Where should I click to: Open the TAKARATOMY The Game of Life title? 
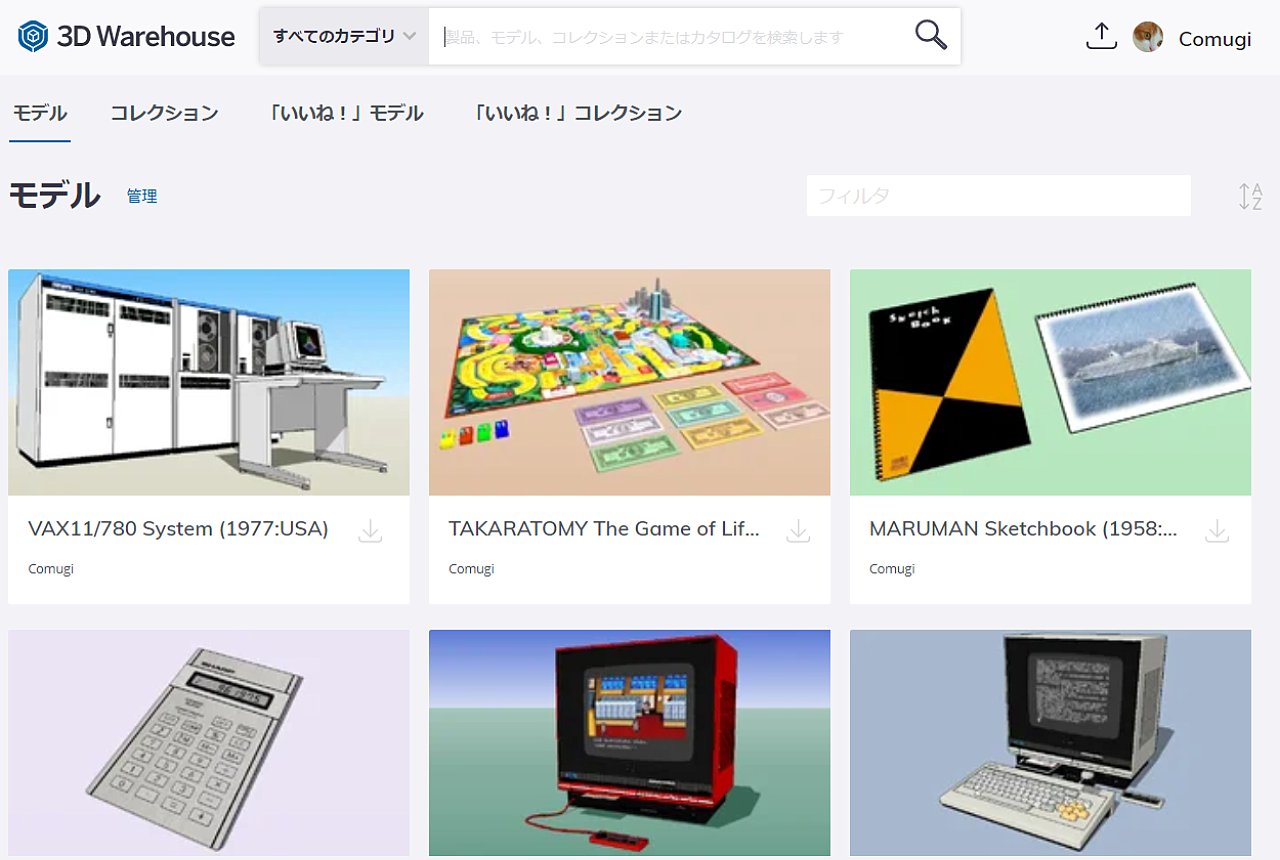point(604,529)
